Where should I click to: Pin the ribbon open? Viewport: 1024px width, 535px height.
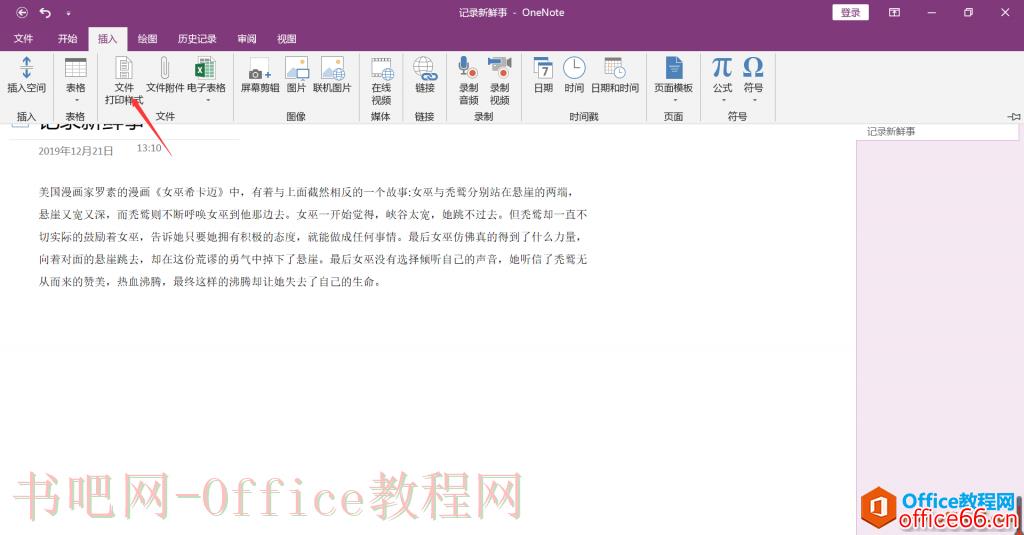point(1014,116)
